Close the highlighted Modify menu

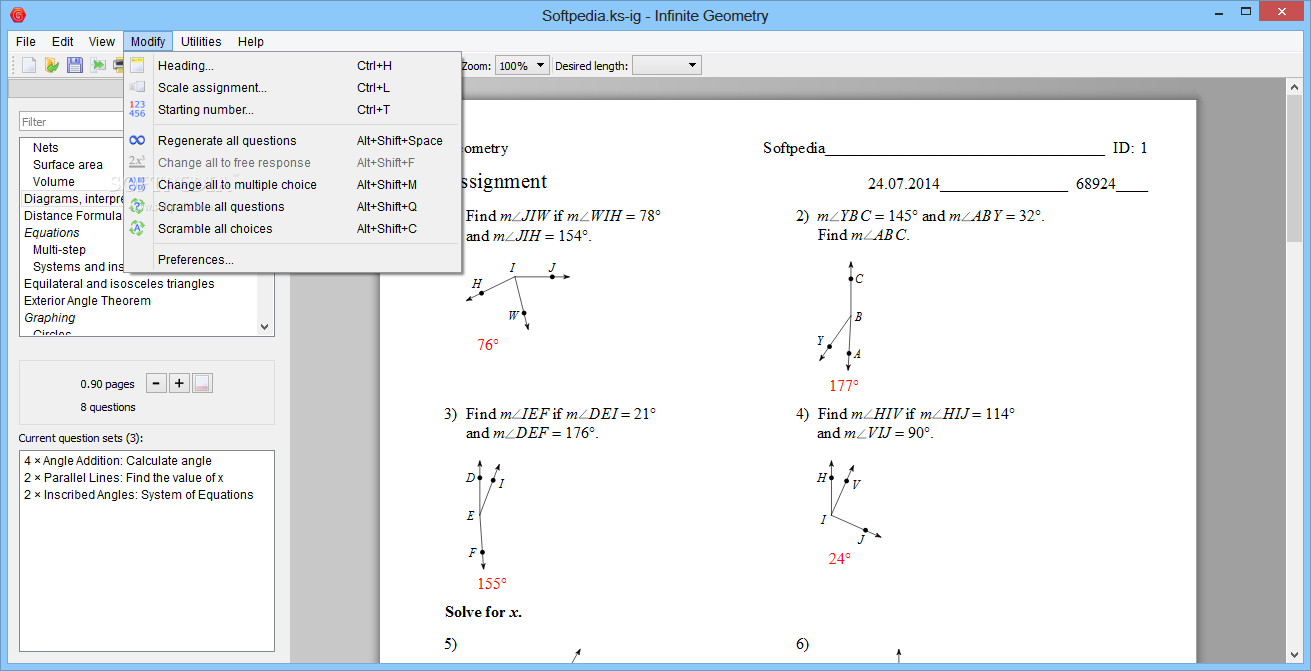click(148, 42)
